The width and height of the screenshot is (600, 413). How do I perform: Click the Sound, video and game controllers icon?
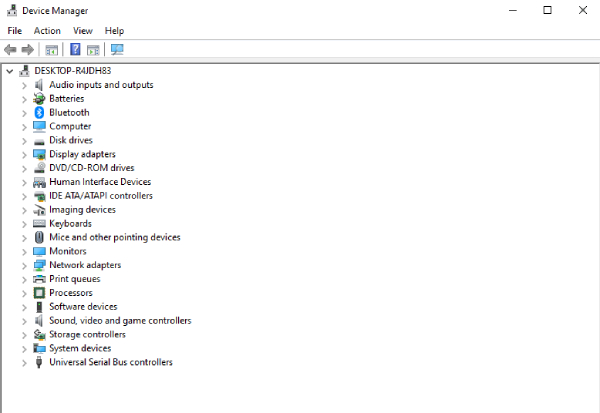(x=39, y=321)
